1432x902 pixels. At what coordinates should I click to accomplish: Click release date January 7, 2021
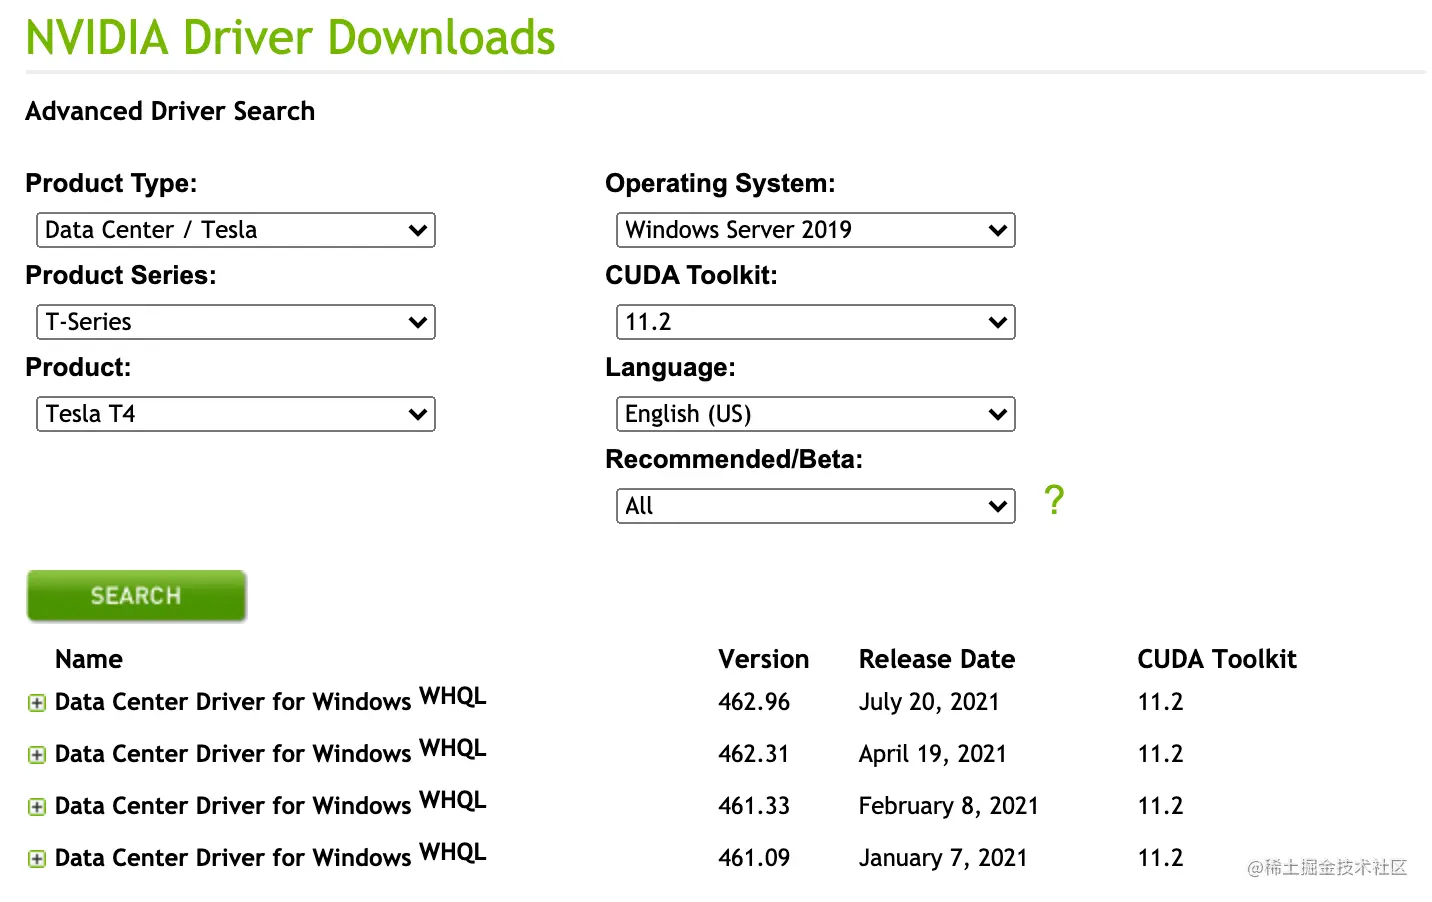943,858
